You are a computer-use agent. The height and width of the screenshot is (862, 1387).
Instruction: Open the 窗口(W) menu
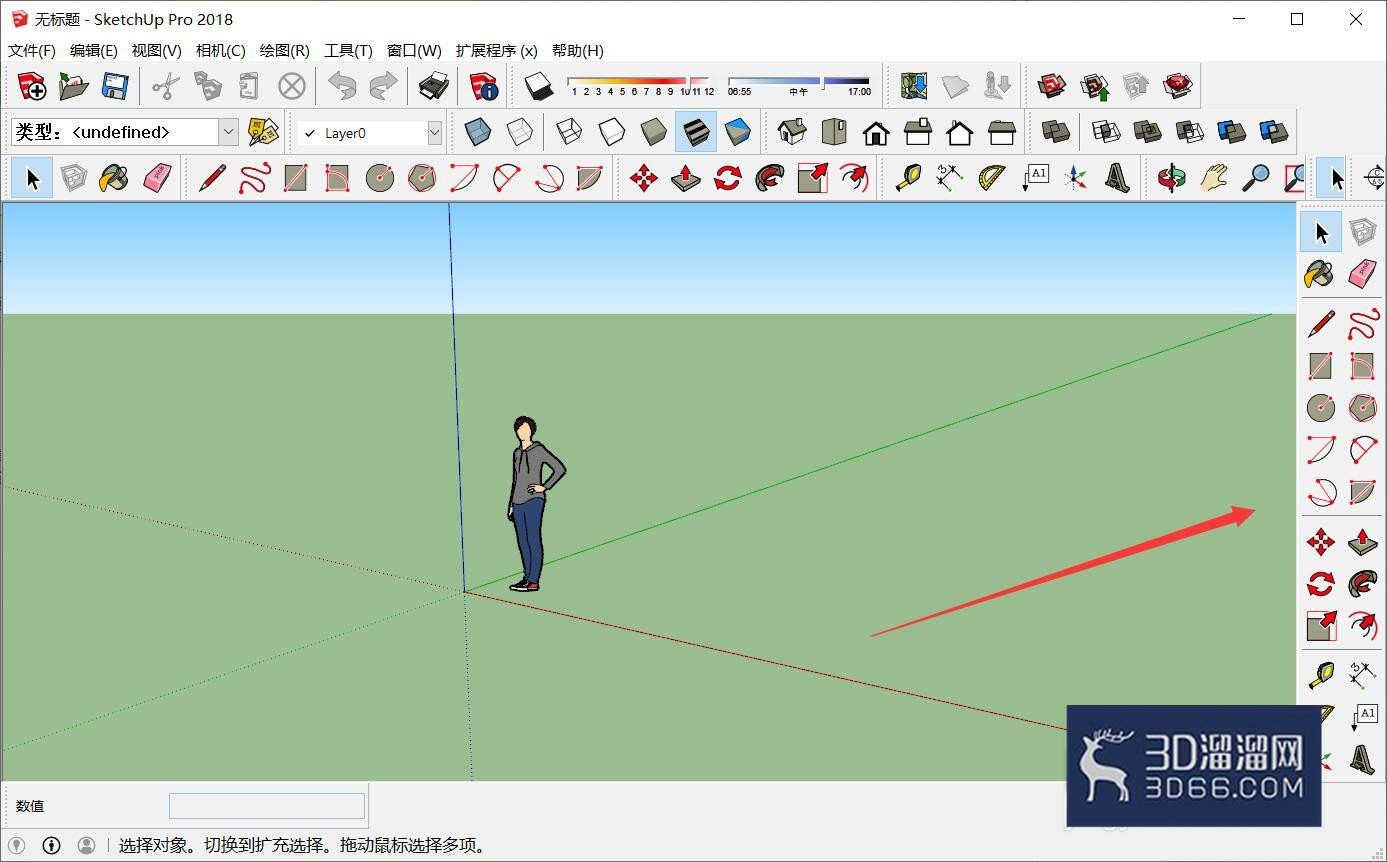point(414,50)
